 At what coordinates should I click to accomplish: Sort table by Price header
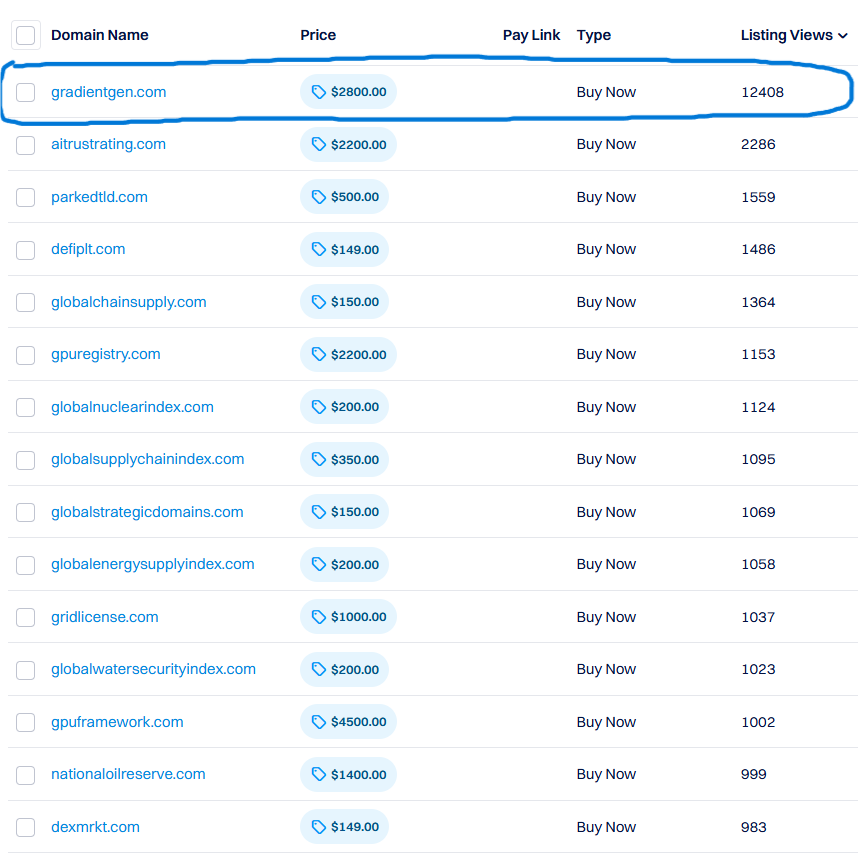(x=318, y=35)
